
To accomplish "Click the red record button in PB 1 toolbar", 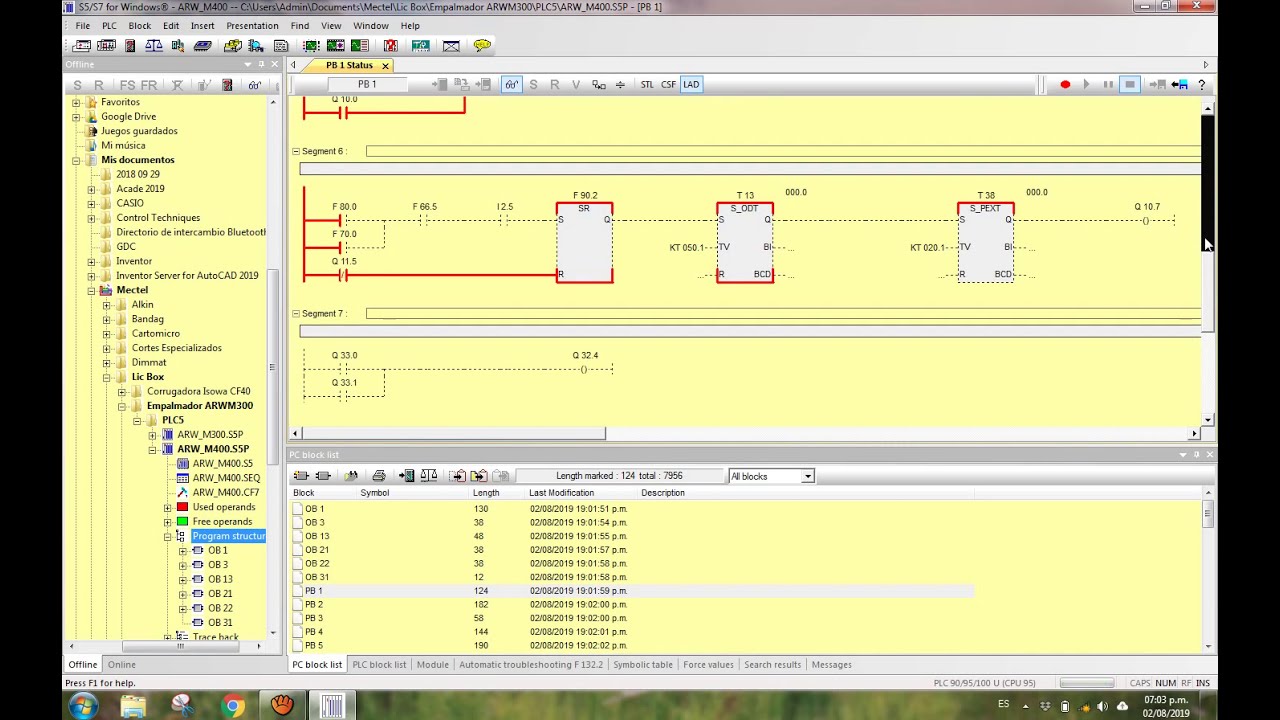I will tap(1065, 84).
